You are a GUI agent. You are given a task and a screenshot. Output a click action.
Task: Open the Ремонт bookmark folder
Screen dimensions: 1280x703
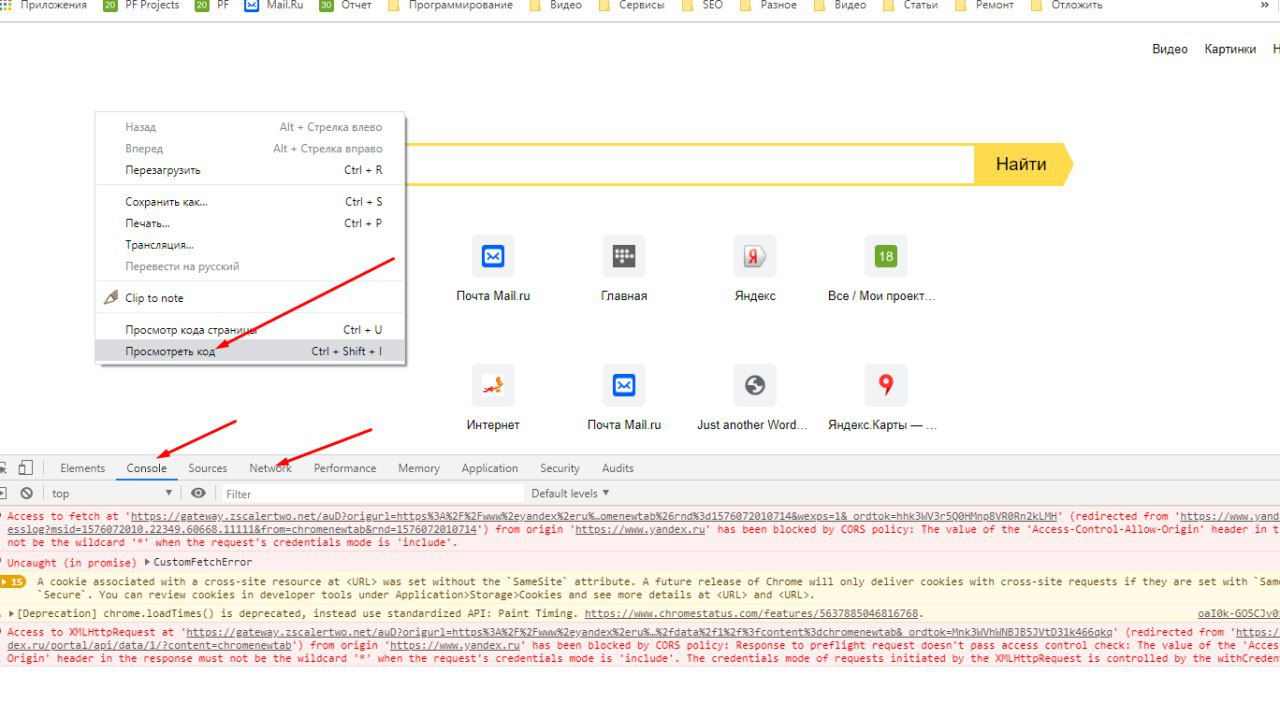tap(984, 5)
